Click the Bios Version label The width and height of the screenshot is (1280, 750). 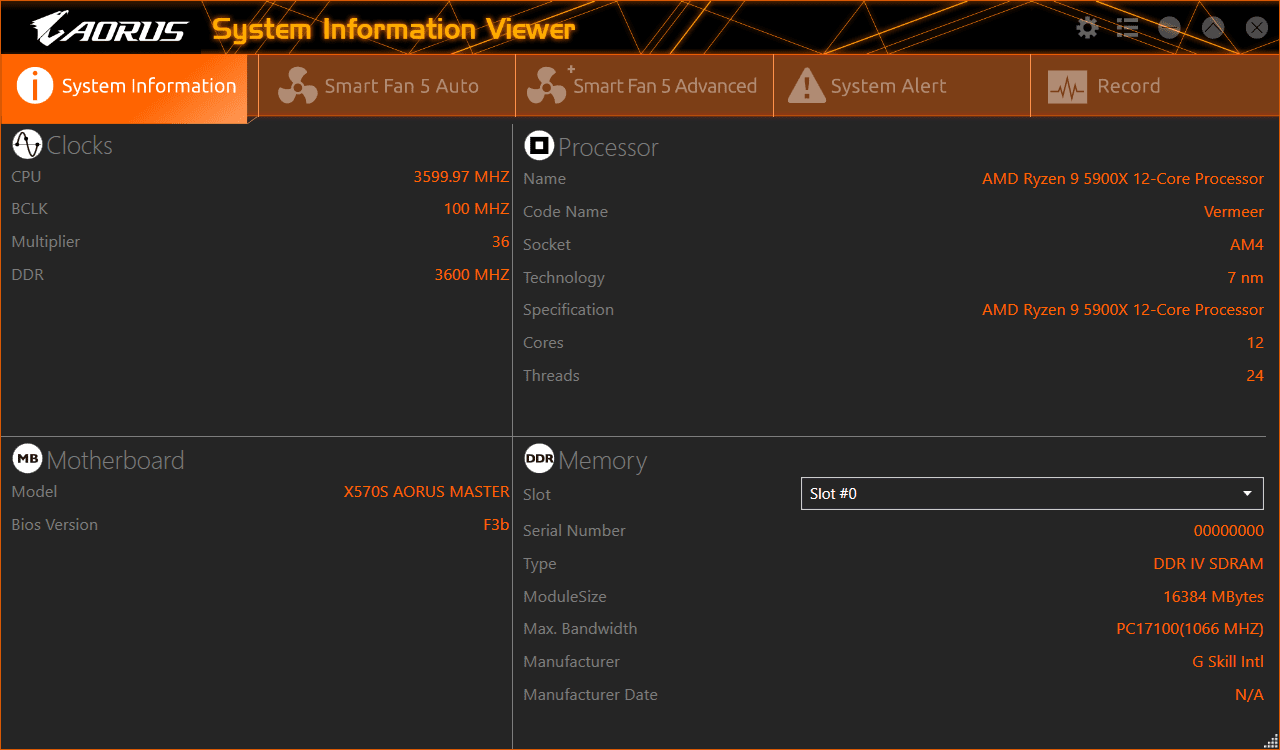point(55,524)
